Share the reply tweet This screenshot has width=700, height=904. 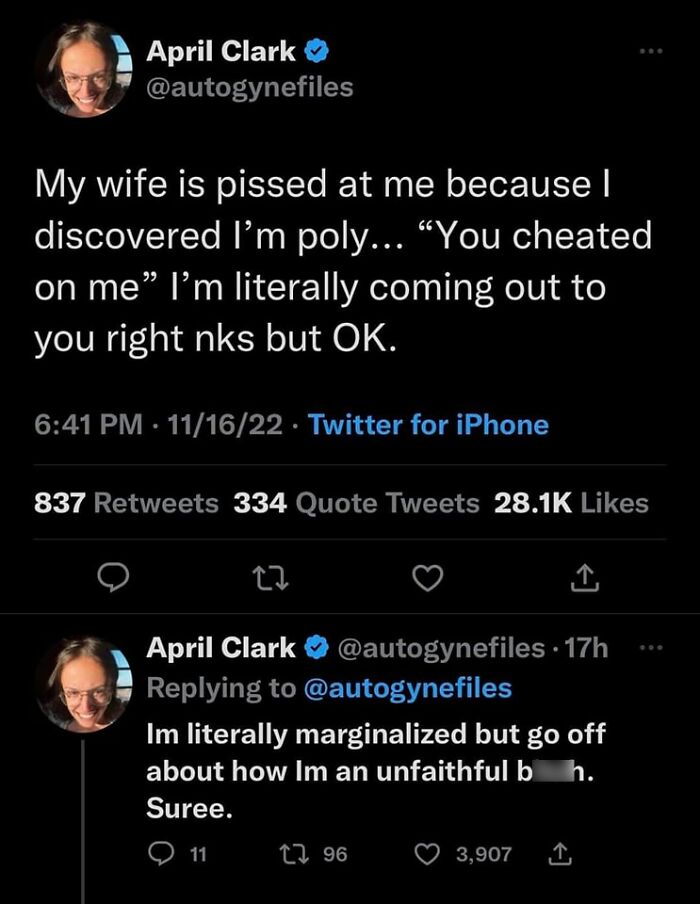pyautogui.click(x=560, y=853)
